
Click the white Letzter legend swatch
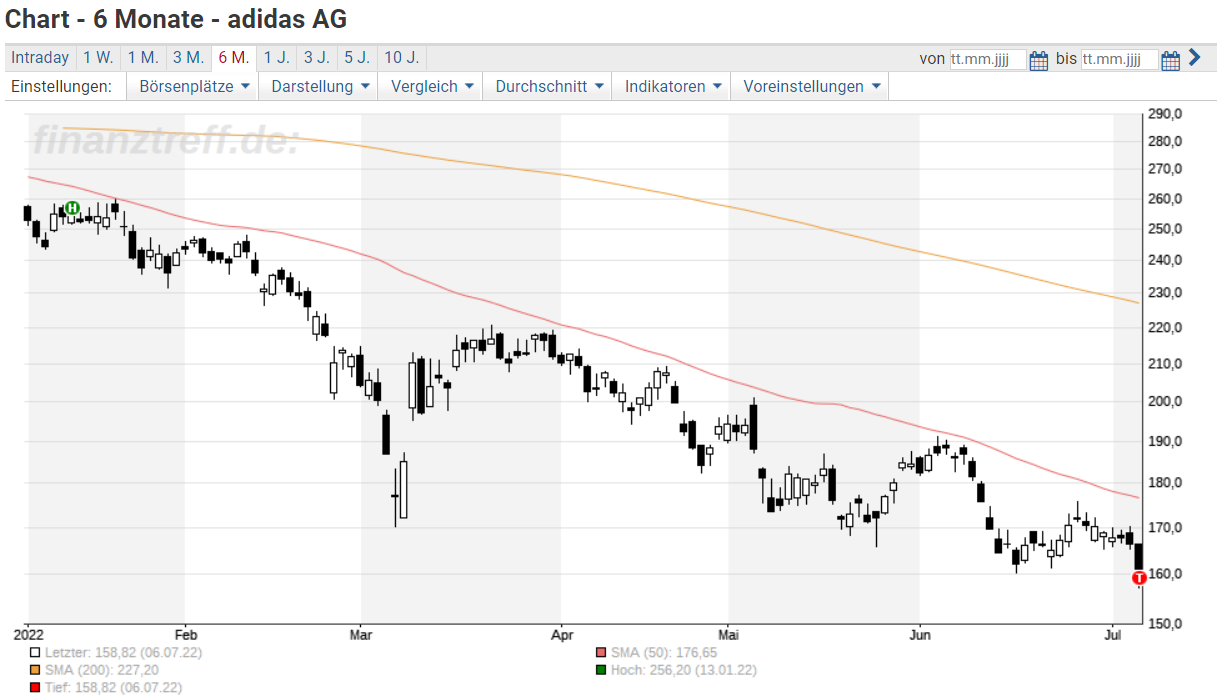36,653
